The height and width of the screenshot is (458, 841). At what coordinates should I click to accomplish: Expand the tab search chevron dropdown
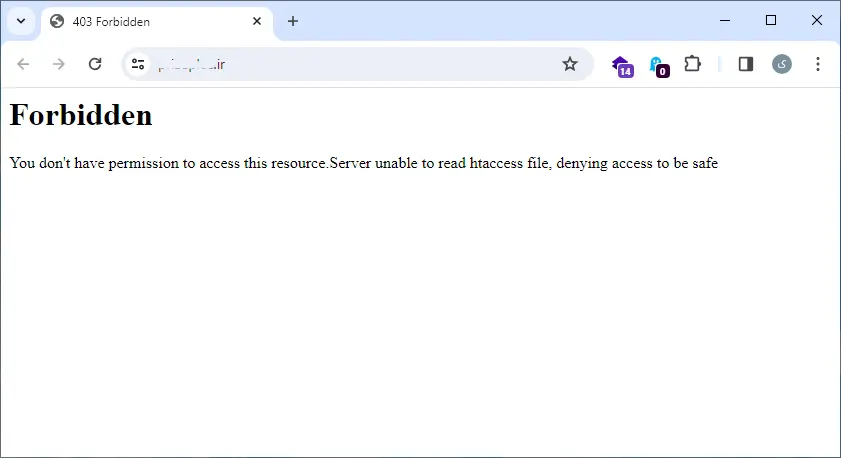(x=20, y=21)
